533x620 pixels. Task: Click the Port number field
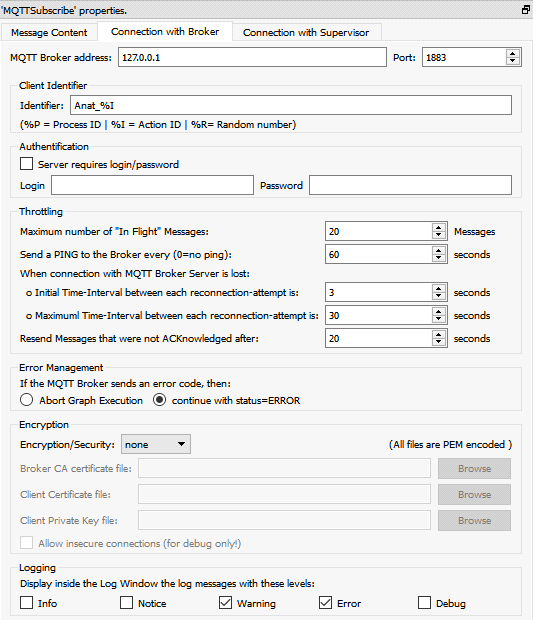point(464,57)
